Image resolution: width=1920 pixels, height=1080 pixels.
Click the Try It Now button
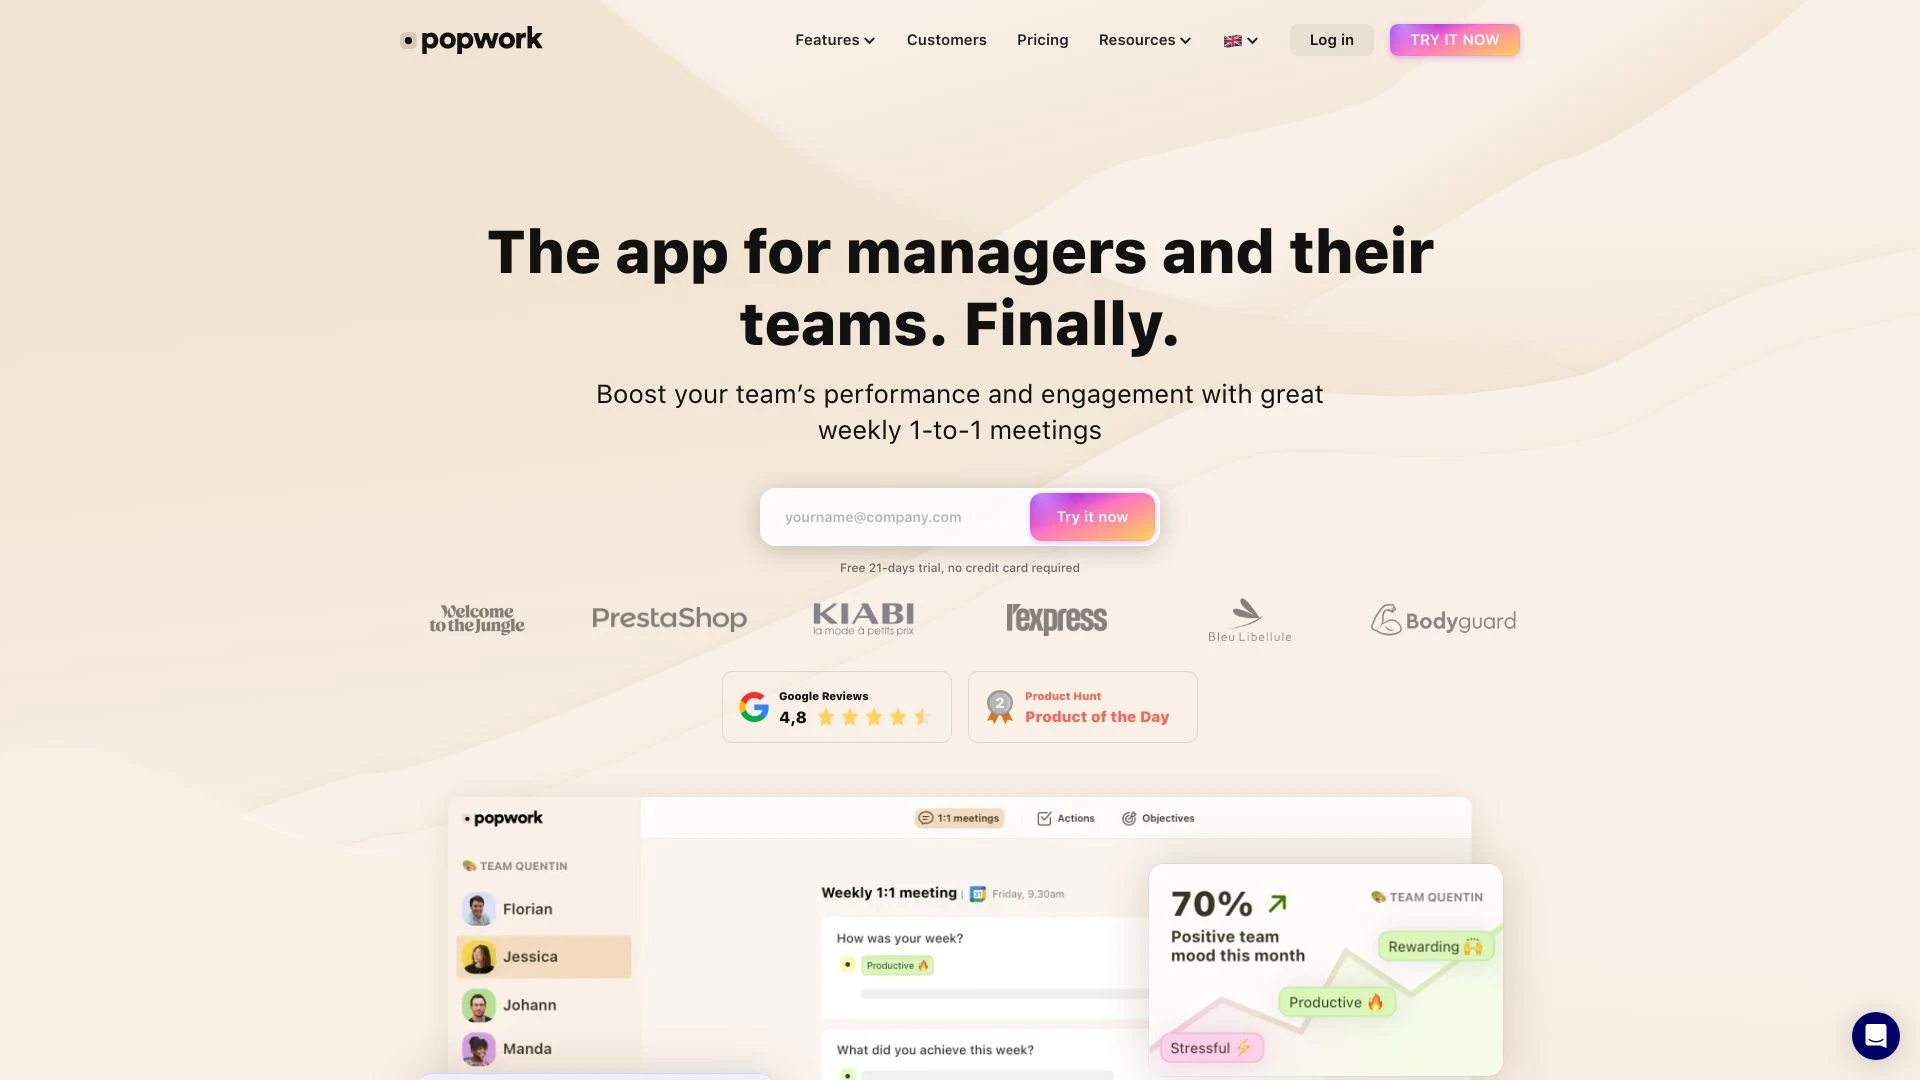1455,38
